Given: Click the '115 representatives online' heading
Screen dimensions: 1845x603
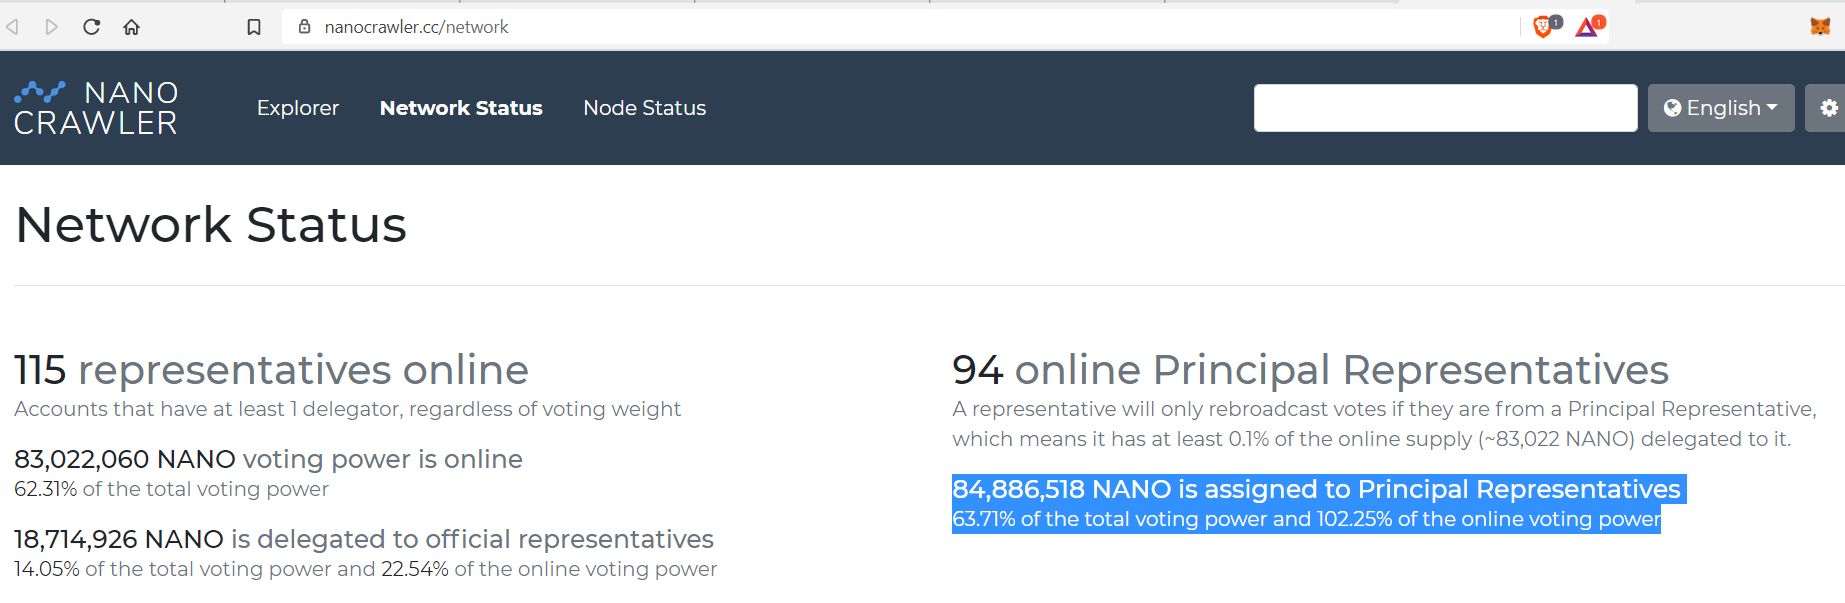Looking at the screenshot, I should (271, 370).
